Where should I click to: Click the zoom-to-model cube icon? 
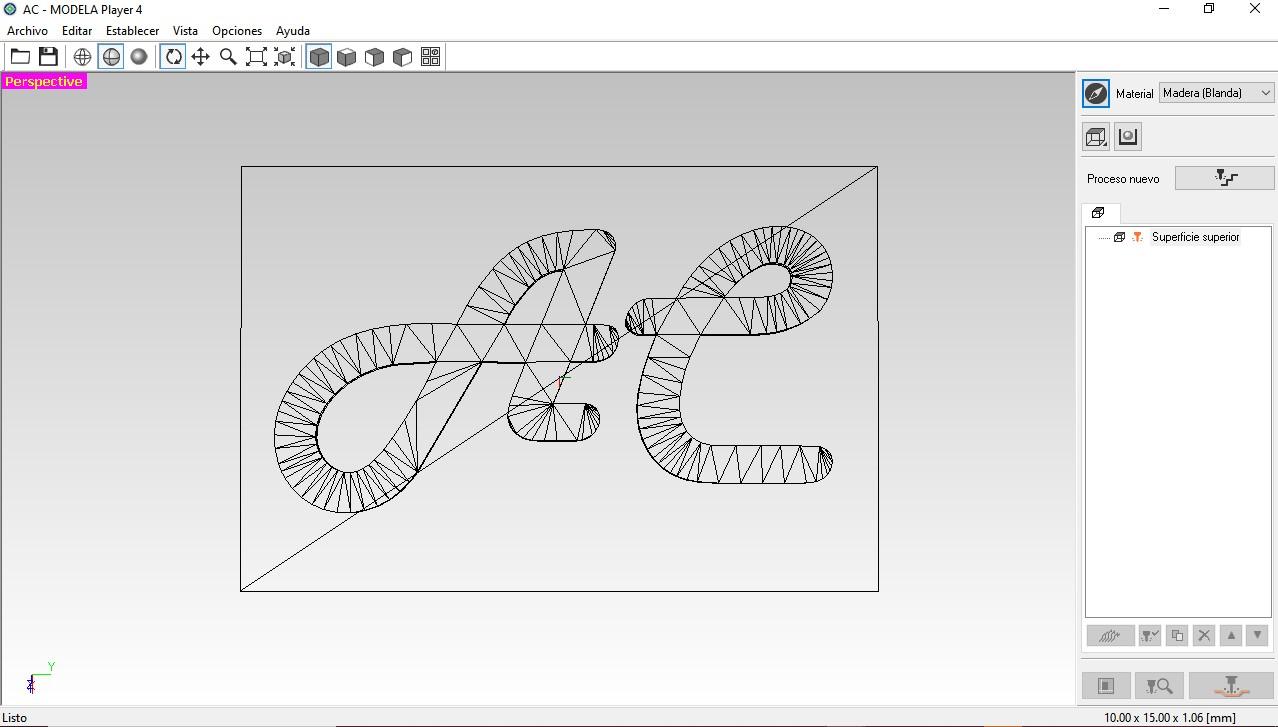pos(285,57)
